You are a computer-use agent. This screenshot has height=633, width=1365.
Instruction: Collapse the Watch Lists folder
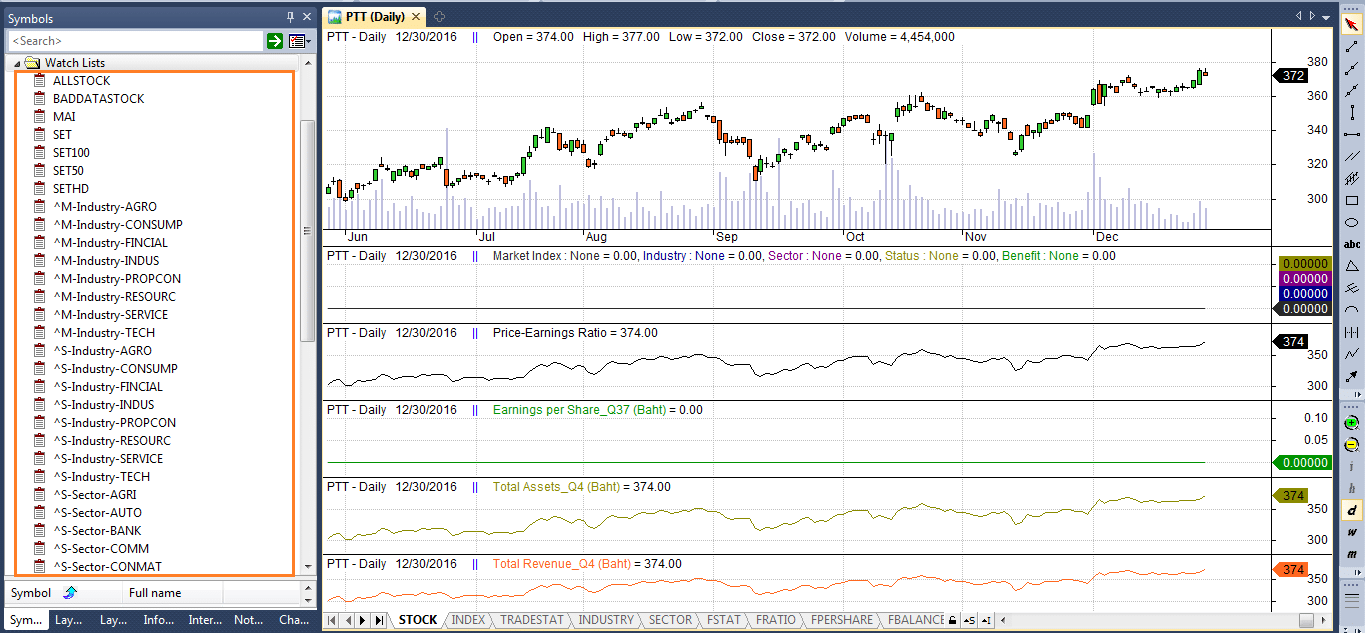[18, 63]
